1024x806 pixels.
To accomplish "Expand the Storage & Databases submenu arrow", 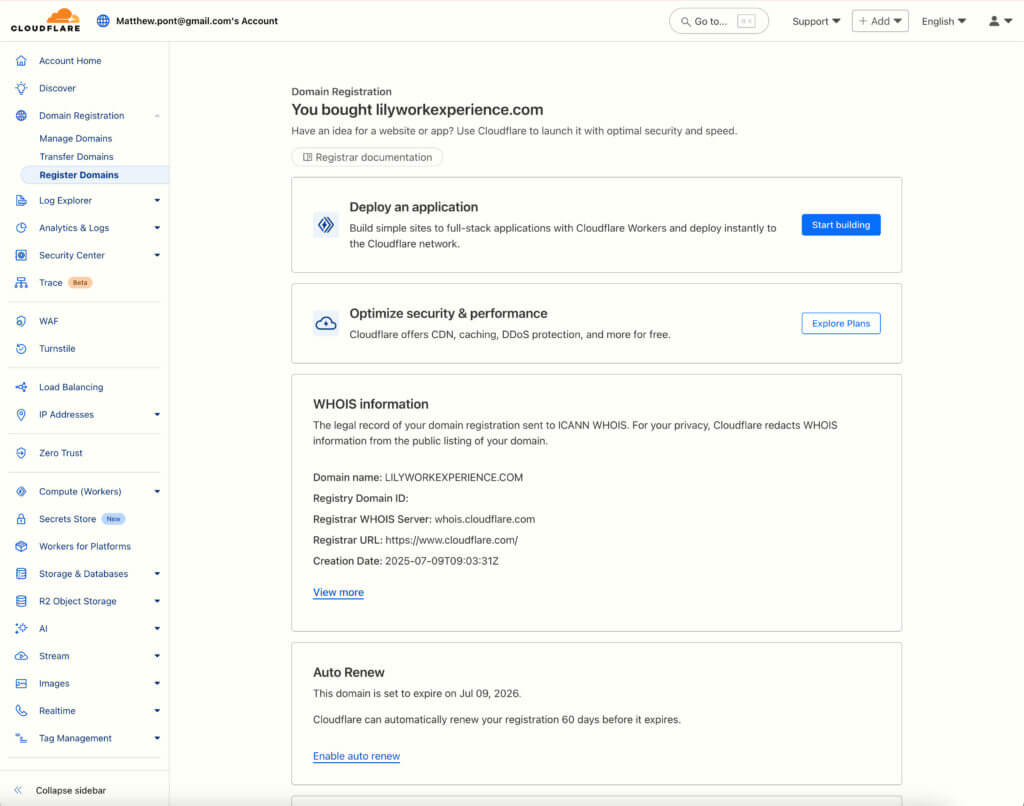I will (x=157, y=574).
